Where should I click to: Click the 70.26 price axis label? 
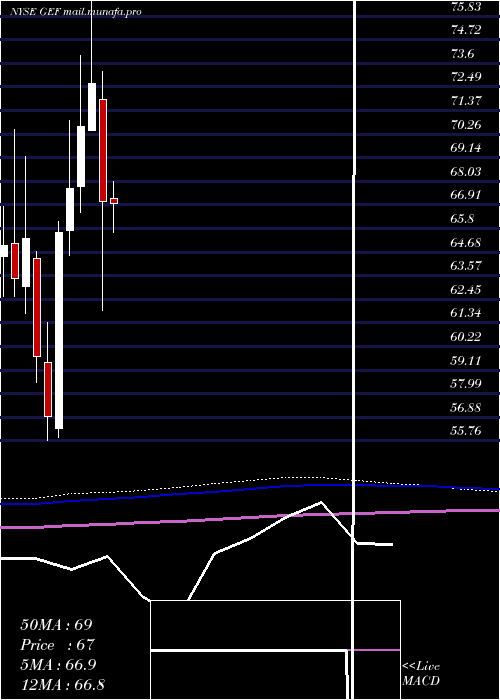coord(466,124)
